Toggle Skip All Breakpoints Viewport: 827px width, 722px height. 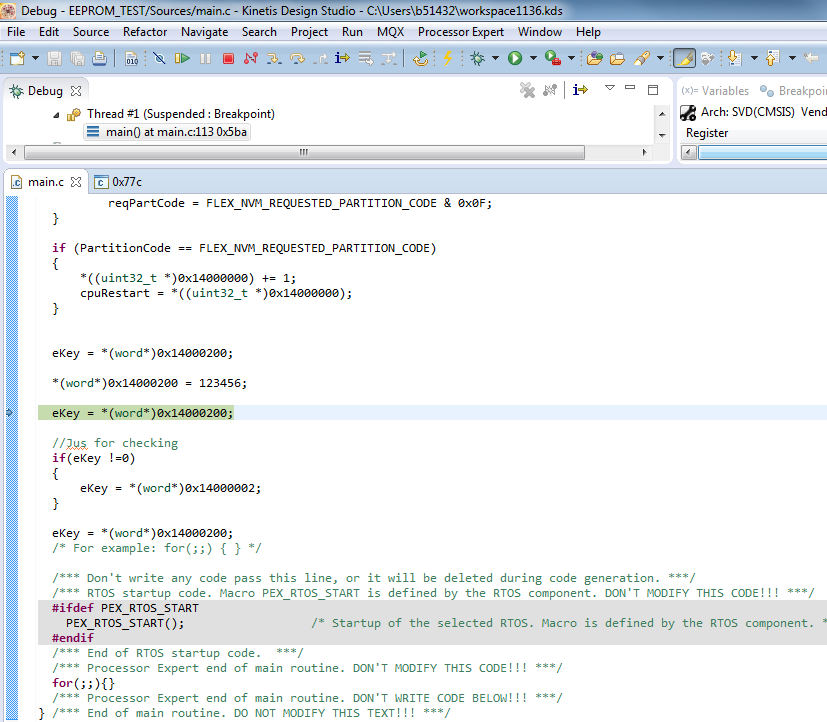tap(159, 58)
